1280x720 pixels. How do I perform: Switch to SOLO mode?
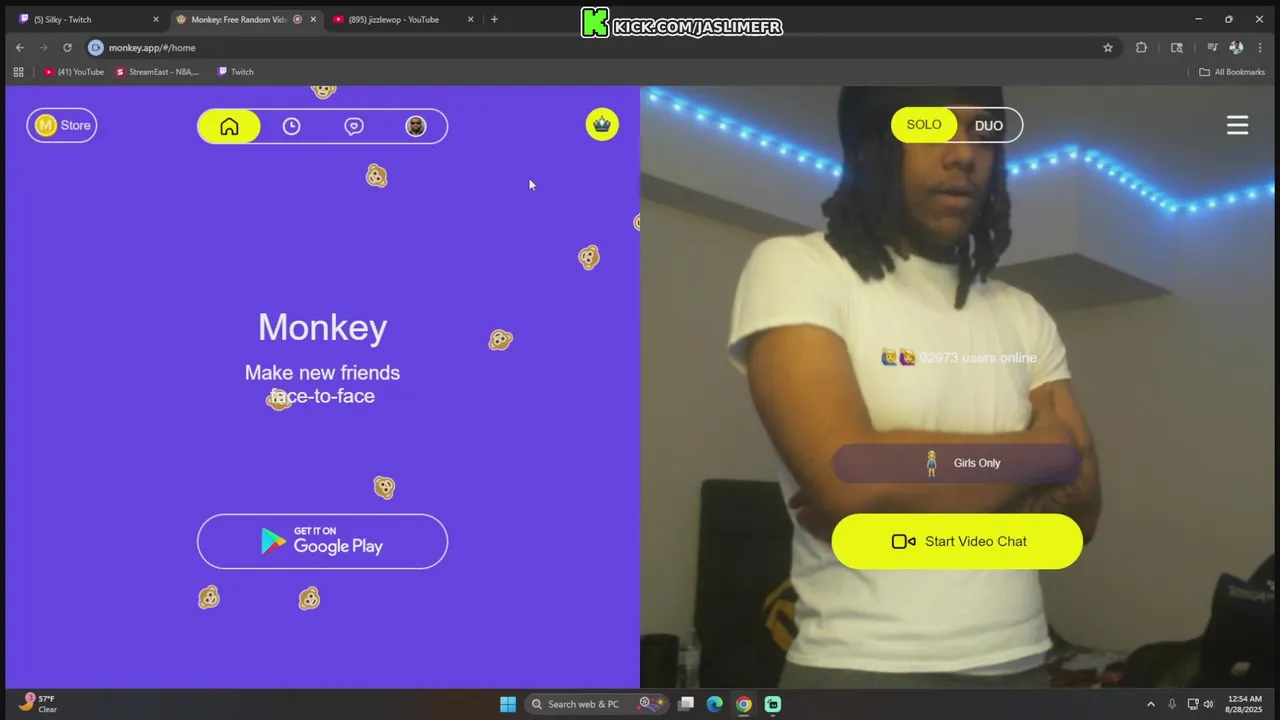pos(924,125)
